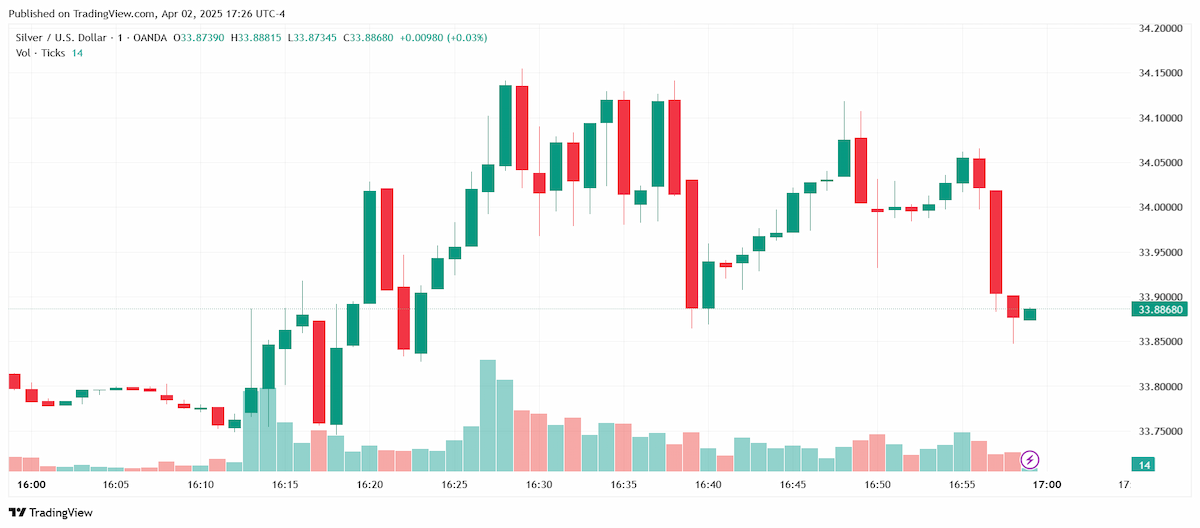
Task: Click the green 33.88680 current price tag
Action: [1161, 310]
